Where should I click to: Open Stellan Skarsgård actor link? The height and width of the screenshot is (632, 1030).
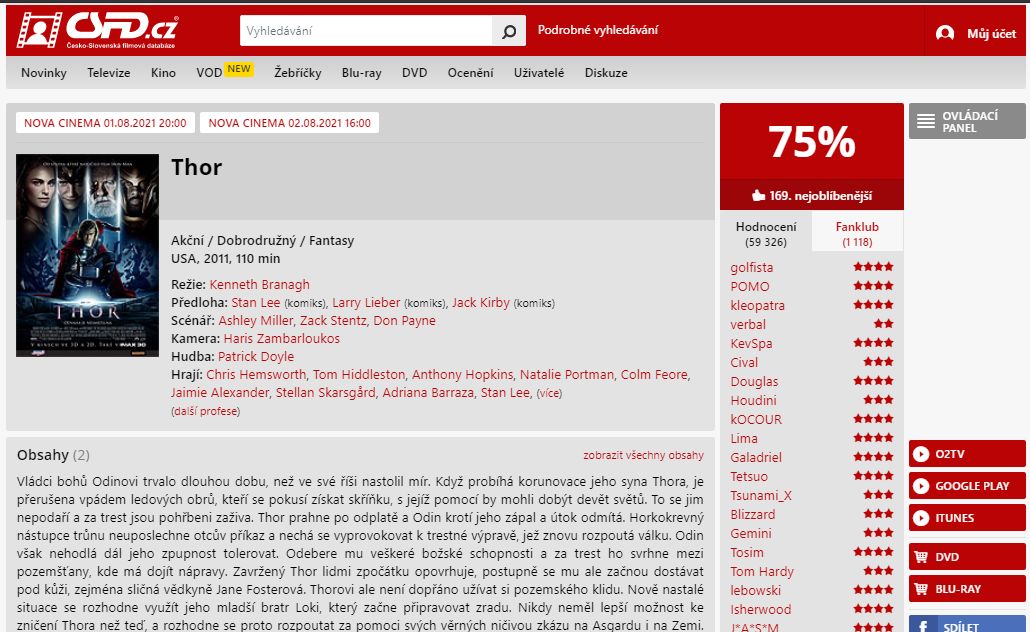tap(326, 393)
